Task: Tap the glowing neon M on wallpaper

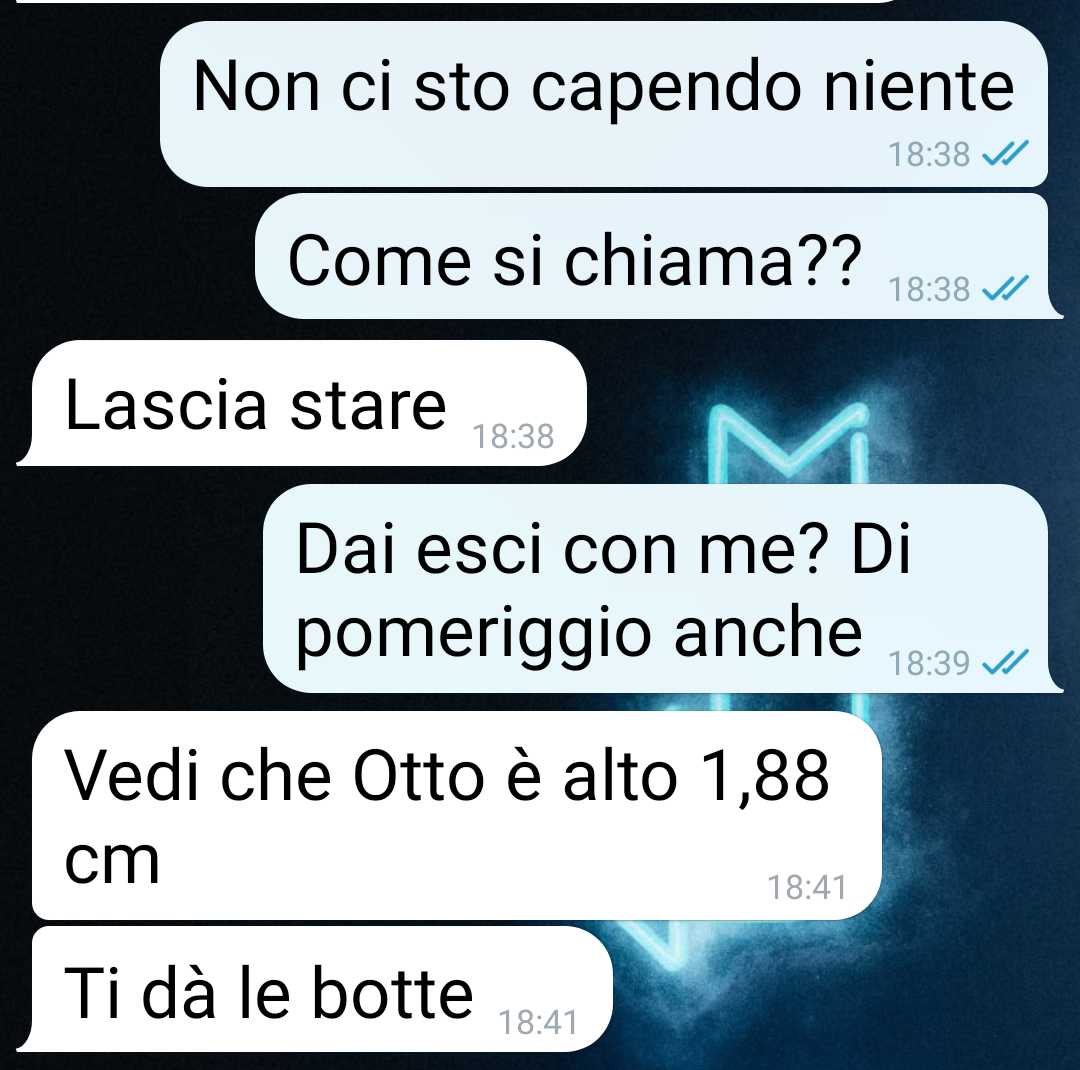Action: pyautogui.click(x=789, y=443)
